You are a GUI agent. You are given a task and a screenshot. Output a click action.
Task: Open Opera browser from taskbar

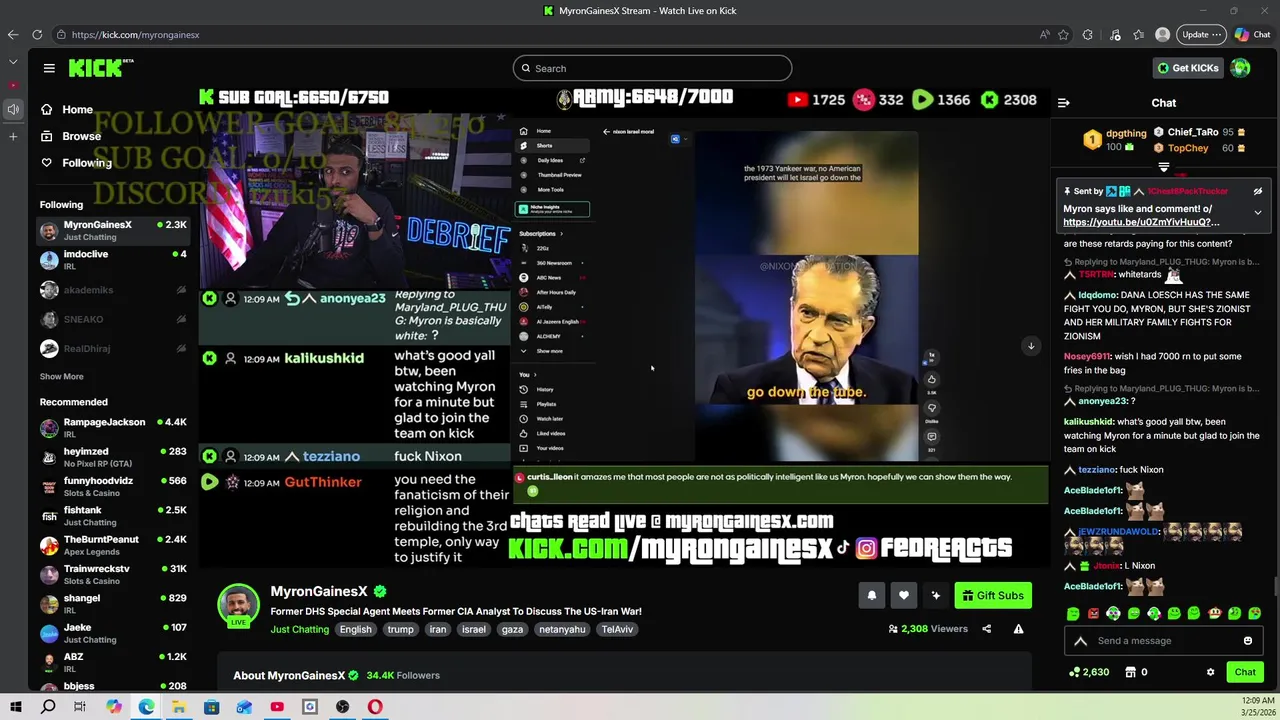(375, 707)
